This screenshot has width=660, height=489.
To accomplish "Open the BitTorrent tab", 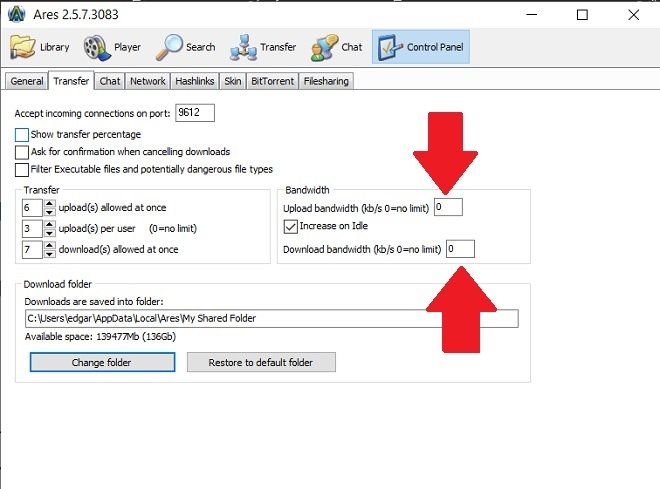I will (x=272, y=81).
